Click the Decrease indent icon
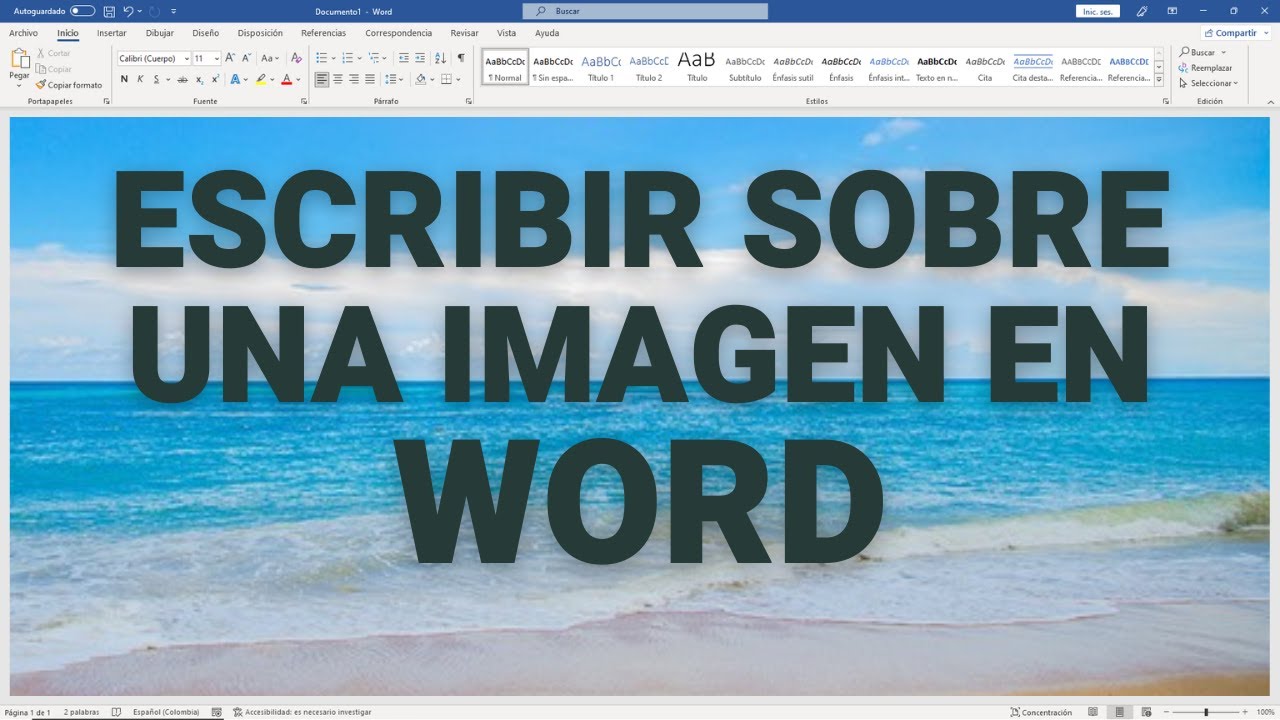Image resolution: width=1280 pixels, height=720 pixels. (402, 58)
